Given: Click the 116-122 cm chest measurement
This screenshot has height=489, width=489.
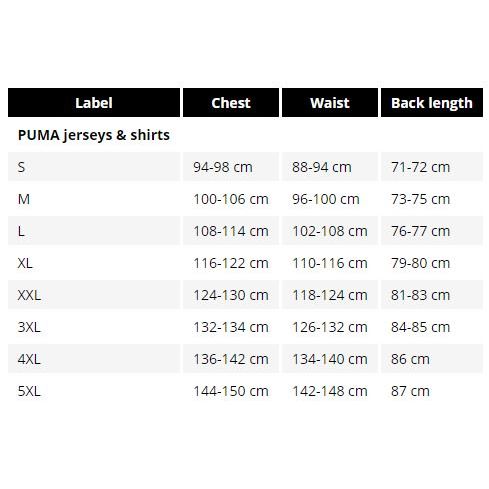Looking at the screenshot, I should pyautogui.click(x=231, y=263).
